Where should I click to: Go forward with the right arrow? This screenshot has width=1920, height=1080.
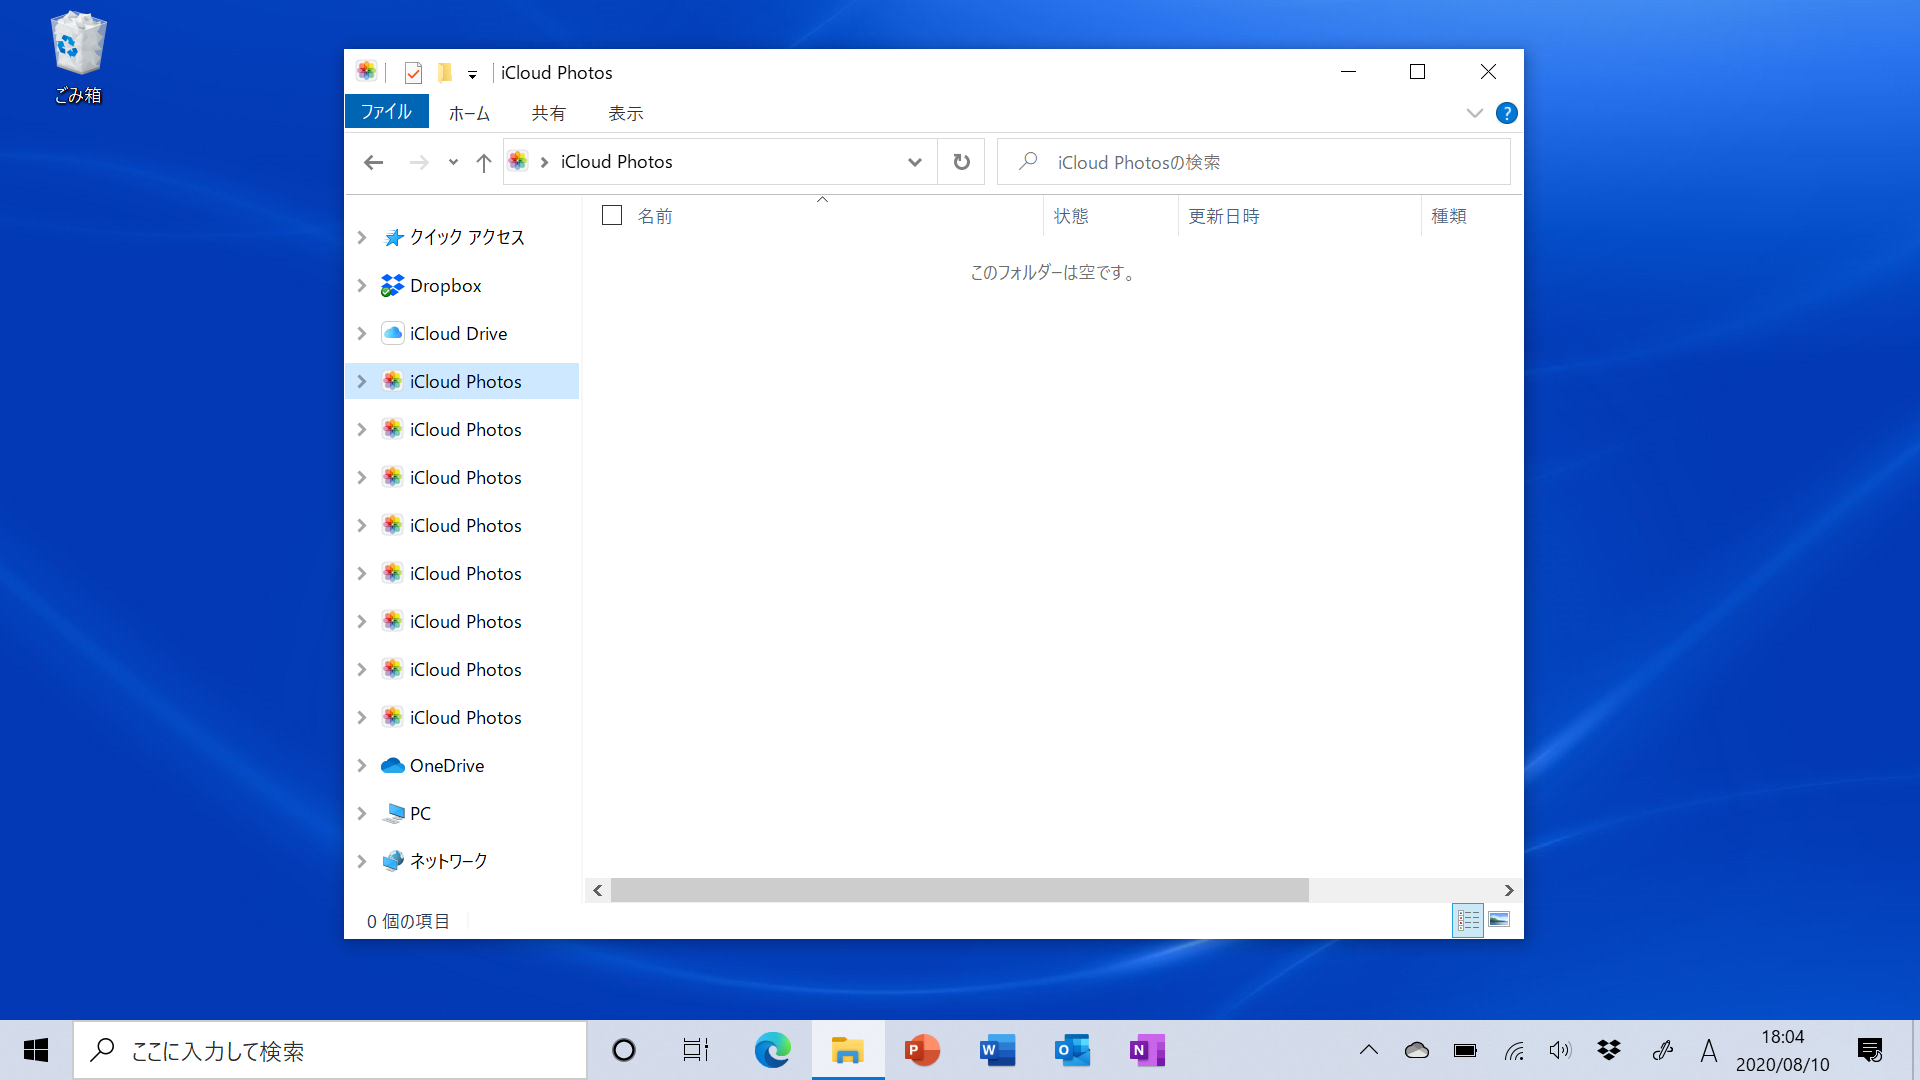coord(418,162)
